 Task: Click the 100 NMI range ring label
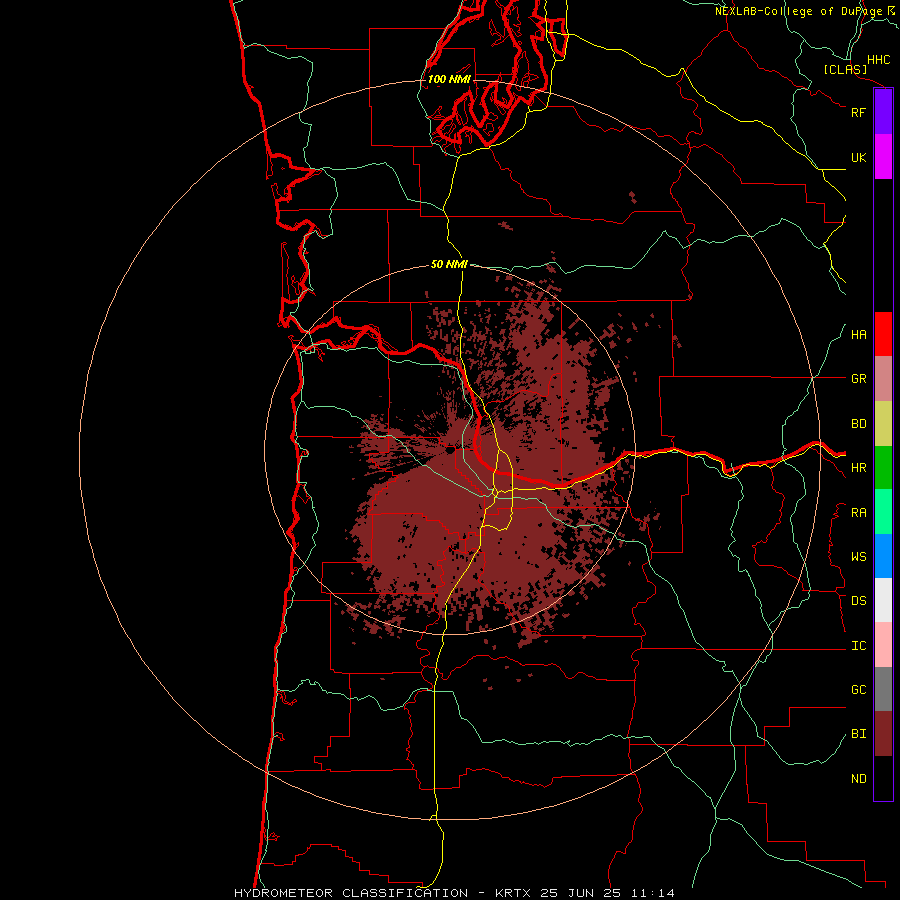(449, 79)
